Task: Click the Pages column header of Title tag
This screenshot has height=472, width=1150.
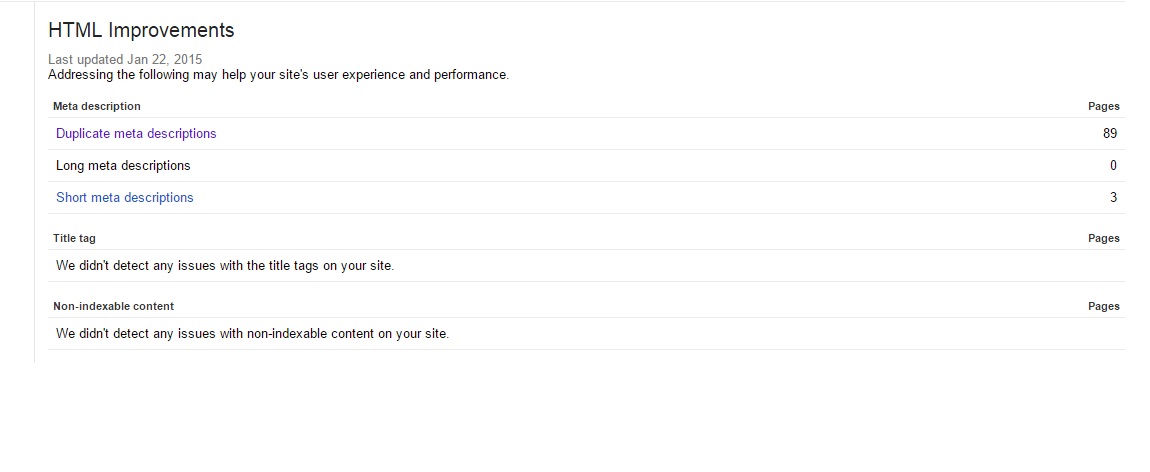Action: (1104, 238)
